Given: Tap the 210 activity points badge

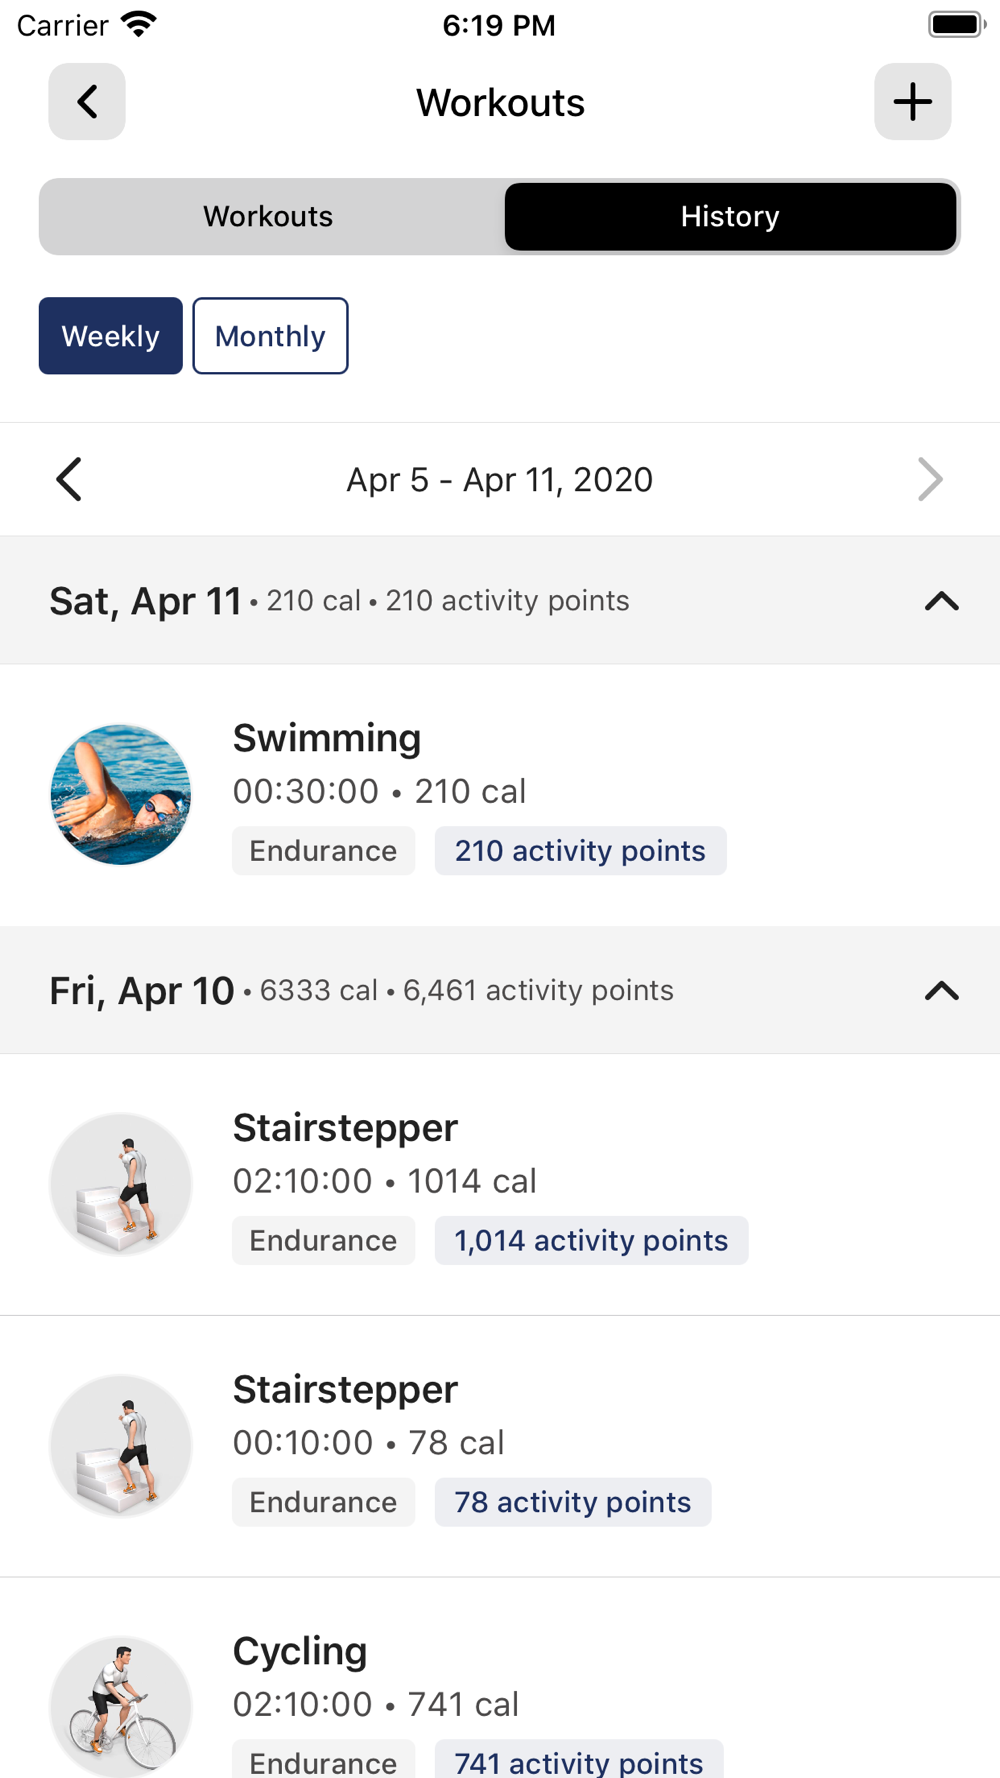Looking at the screenshot, I should point(580,851).
